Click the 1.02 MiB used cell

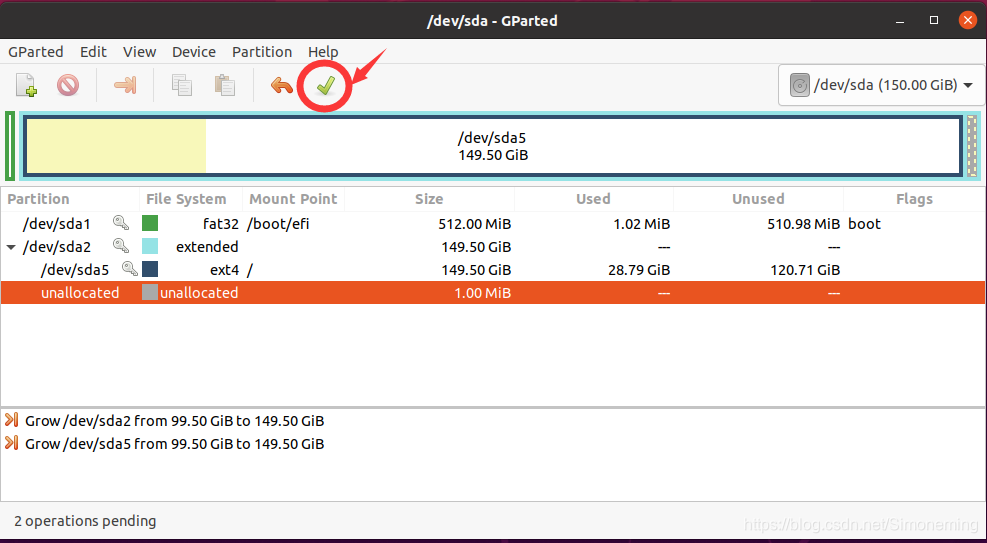[x=641, y=223]
